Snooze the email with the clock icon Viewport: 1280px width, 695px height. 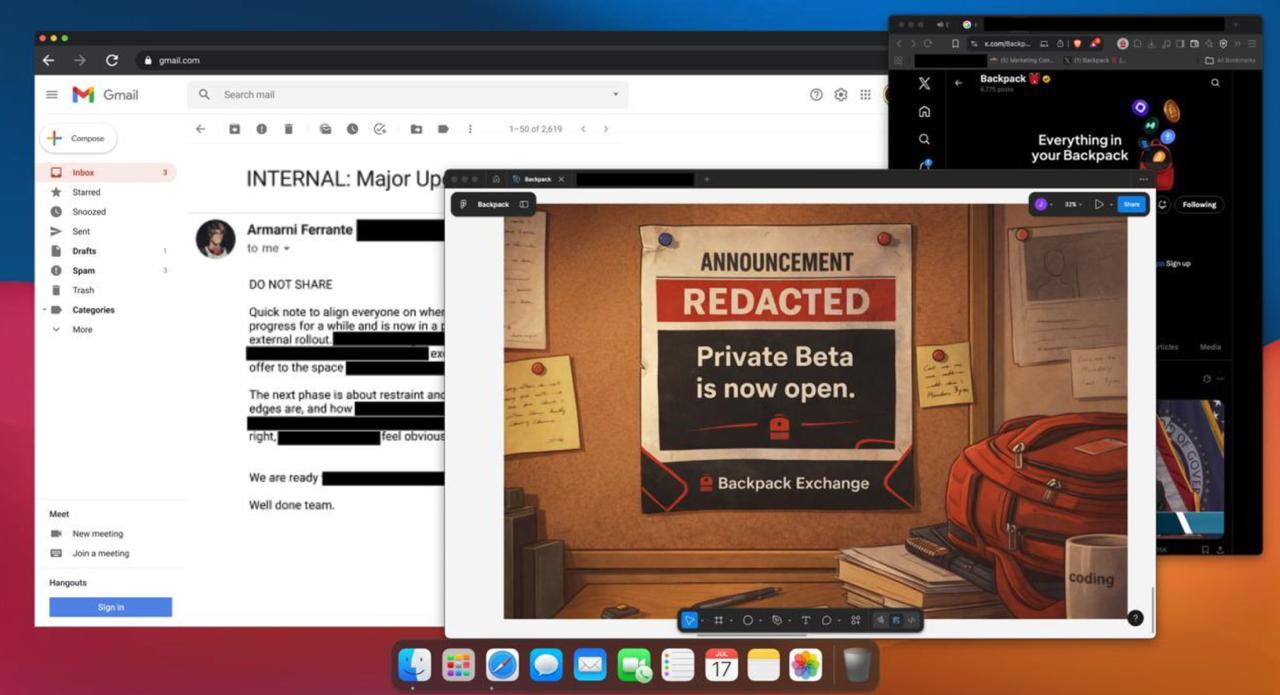click(x=352, y=129)
